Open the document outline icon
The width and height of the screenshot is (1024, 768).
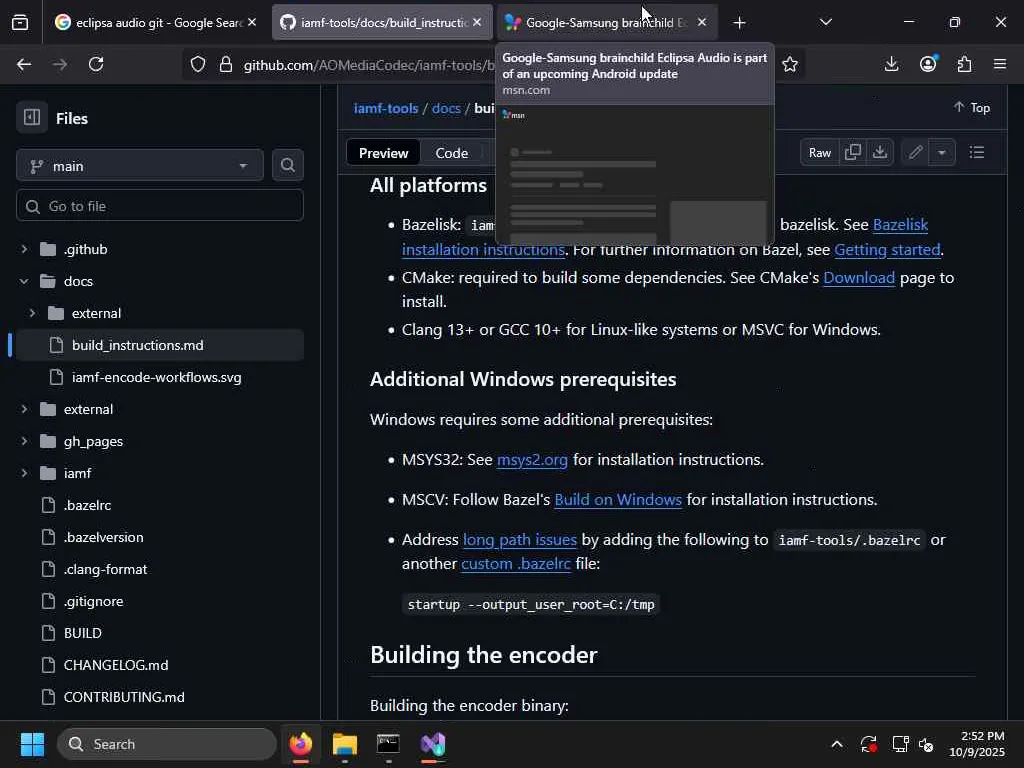pyautogui.click(x=977, y=153)
